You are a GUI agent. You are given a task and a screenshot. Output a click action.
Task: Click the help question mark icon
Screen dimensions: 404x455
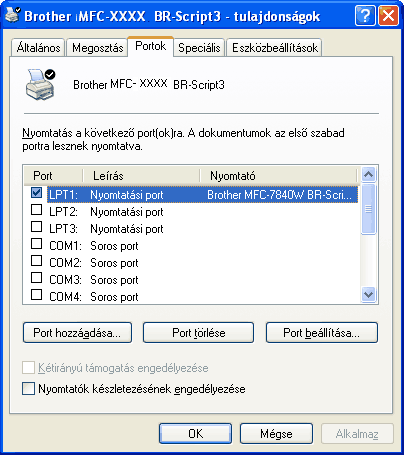(365, 15)
